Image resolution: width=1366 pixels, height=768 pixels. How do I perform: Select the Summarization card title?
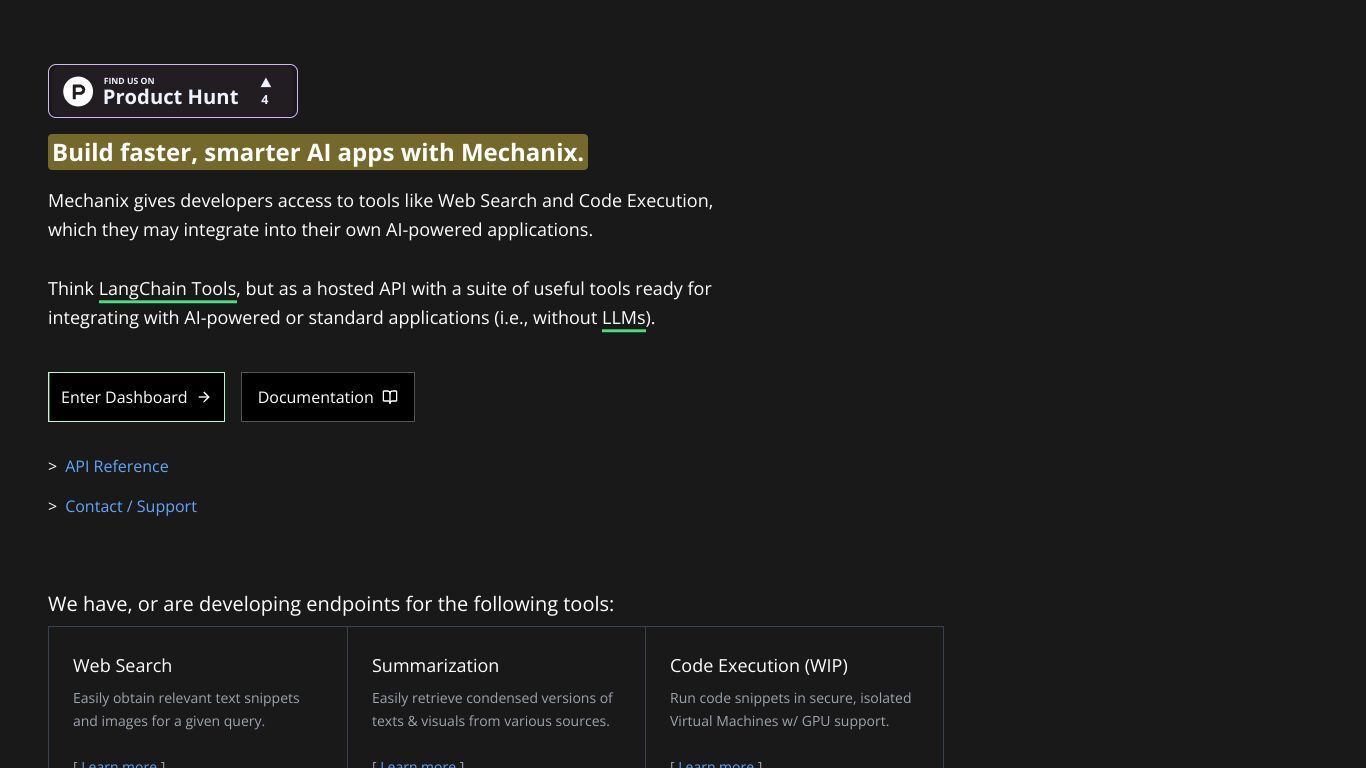(435, 666)
